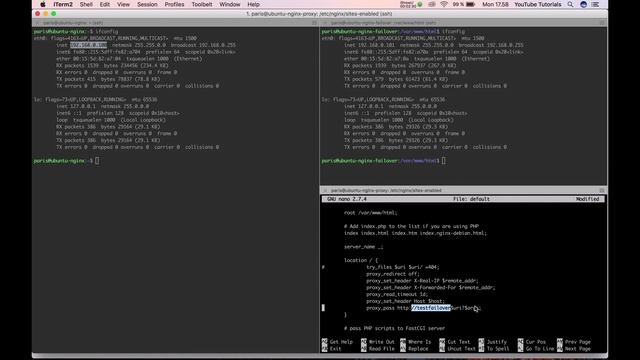Click the To Spell shortcut in nano
Image resolution: width=640 pixels, height=360 pixels.
pos(494,349)
